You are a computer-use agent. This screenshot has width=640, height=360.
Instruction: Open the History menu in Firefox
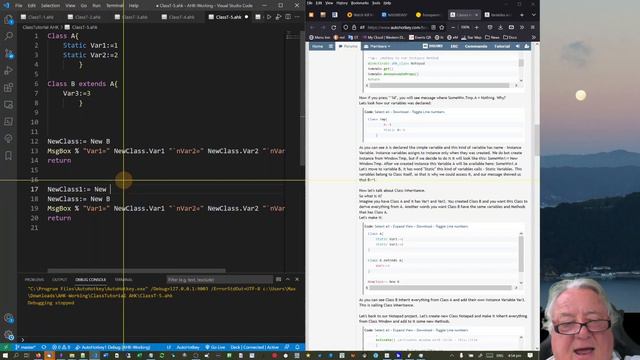(342, 3)
